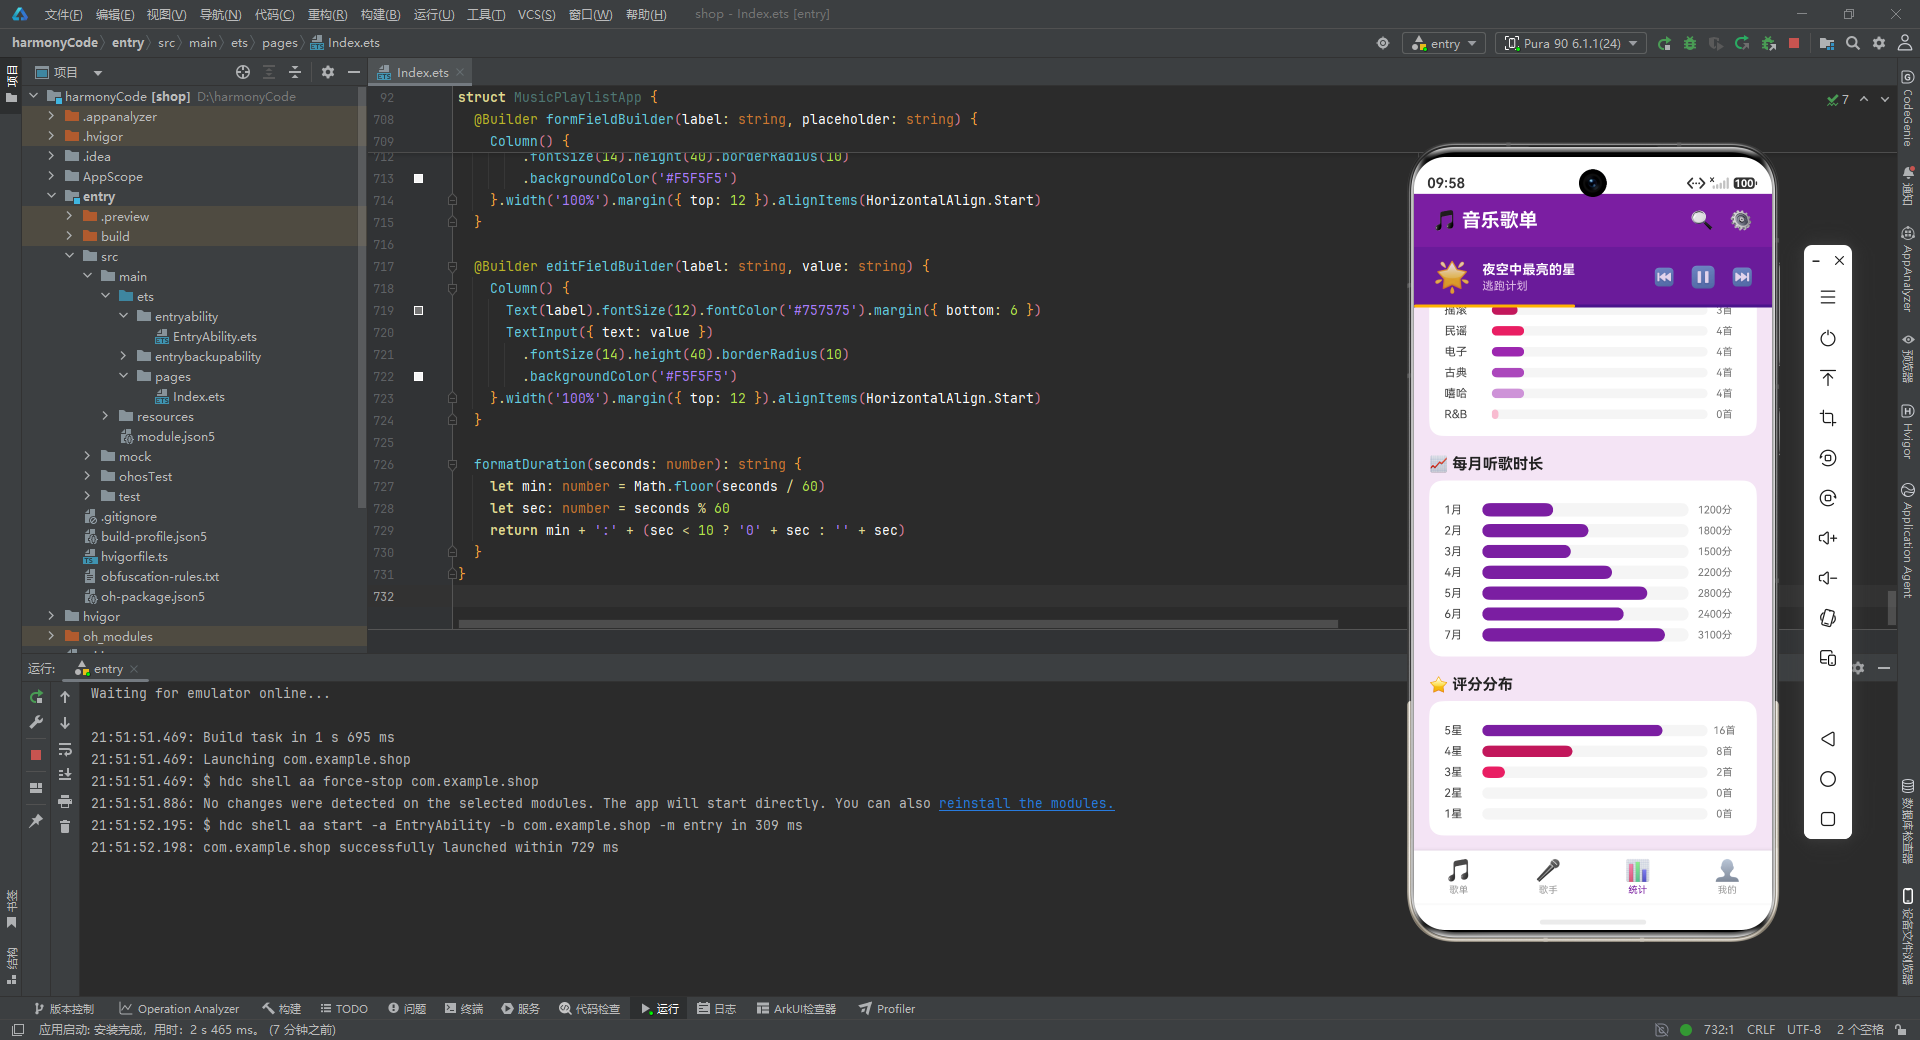Collapse the entry module folder
The width and height of the screenshot is (1920, 1040).
click(51, 197)
